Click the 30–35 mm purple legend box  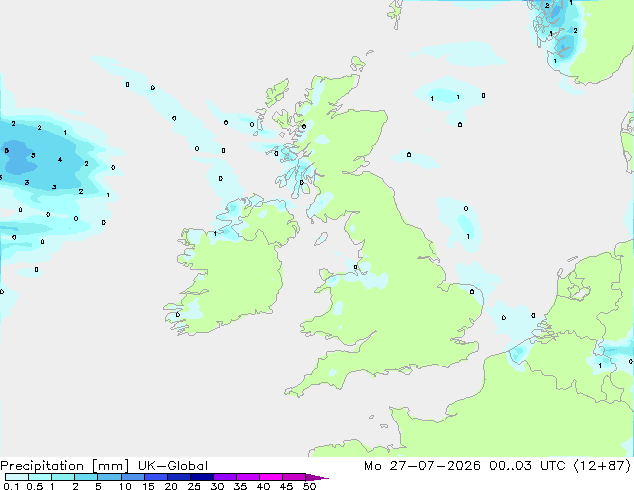point(225,477)
